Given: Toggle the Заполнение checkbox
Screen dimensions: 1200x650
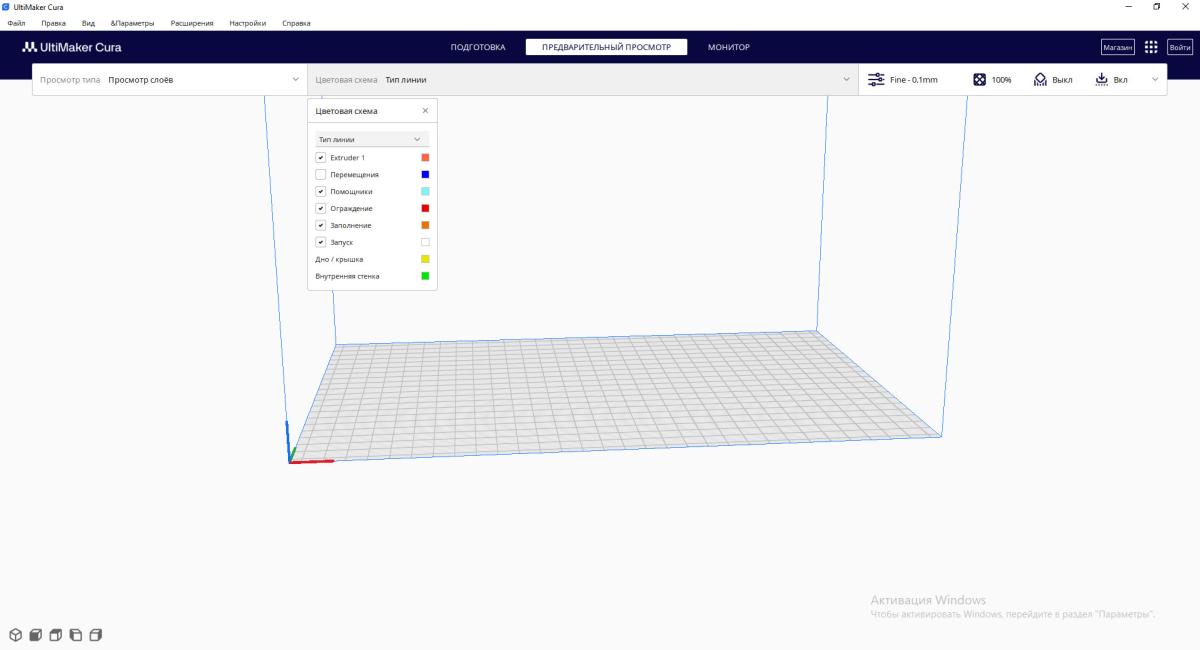Looking at the screenshot, I should 321,225.
